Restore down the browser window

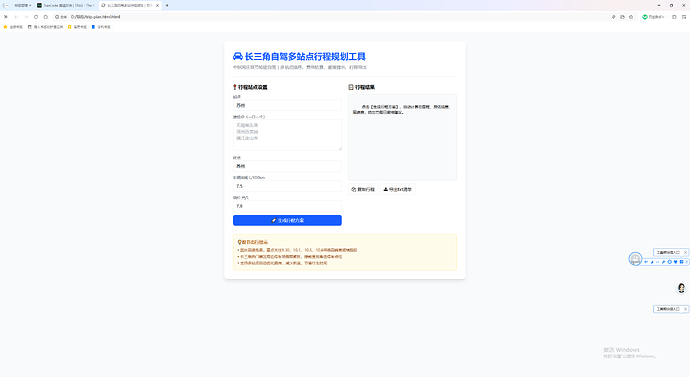point(671,5)
